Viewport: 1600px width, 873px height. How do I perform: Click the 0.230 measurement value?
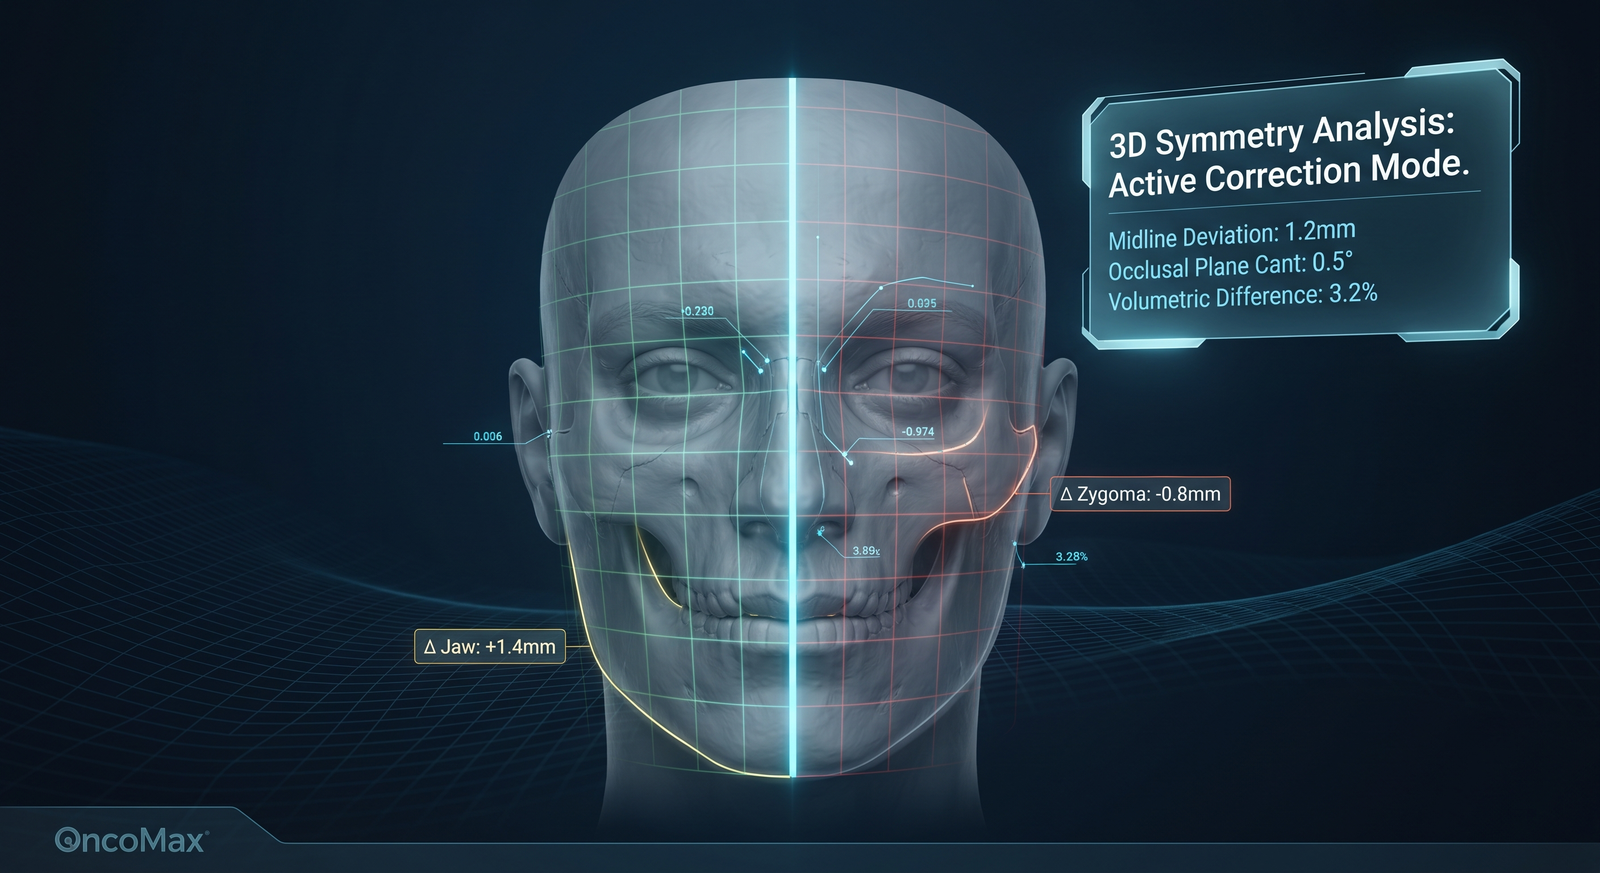[x=698, y=311]
